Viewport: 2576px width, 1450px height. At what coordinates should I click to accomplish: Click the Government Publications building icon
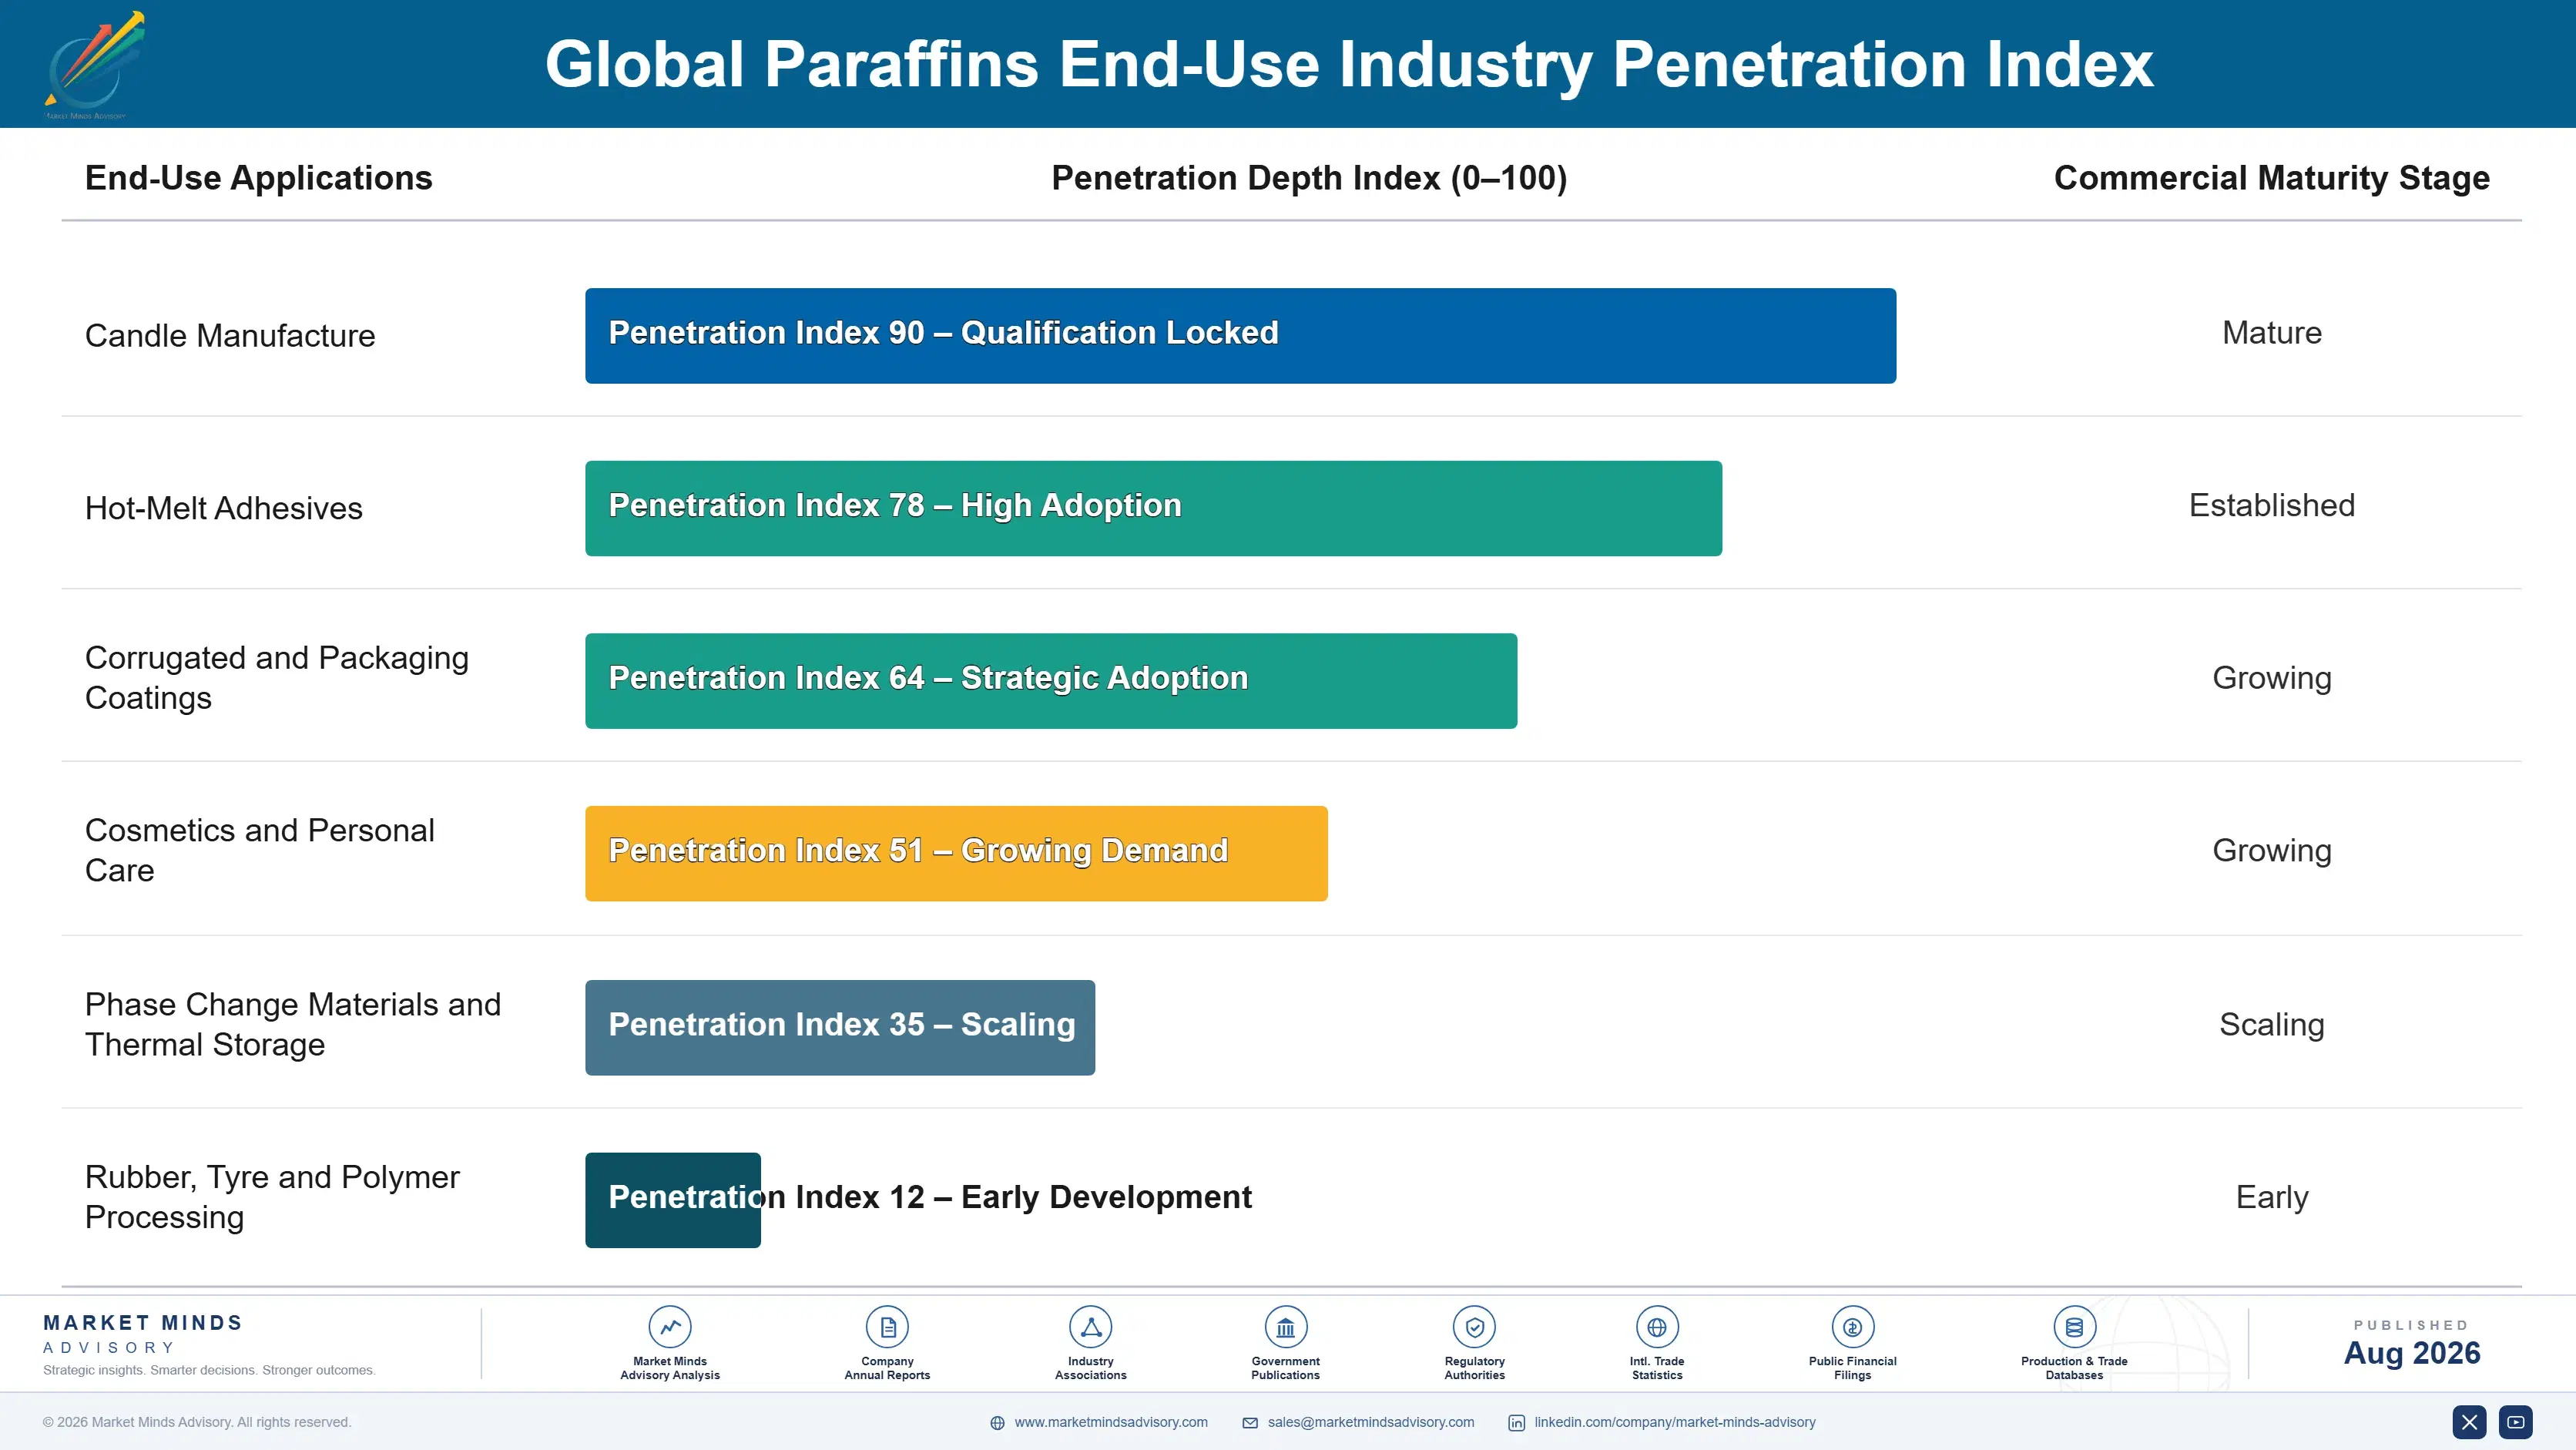[x=1285, y=1327]
